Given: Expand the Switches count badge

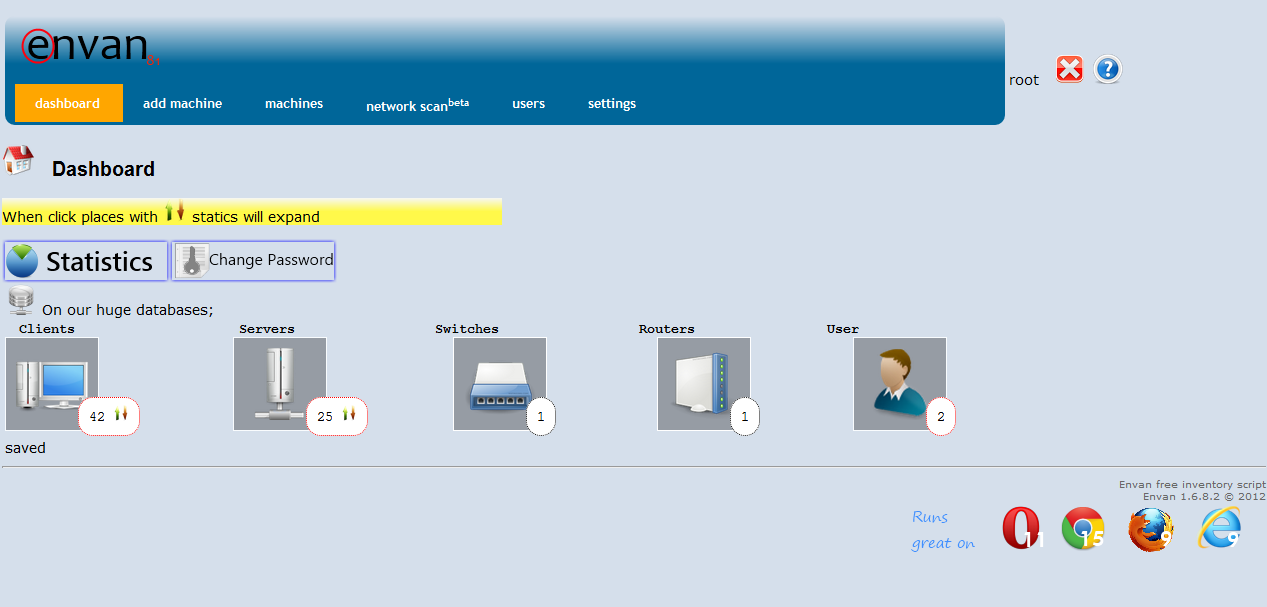Looking at the screenshot, I should (541, 417).
